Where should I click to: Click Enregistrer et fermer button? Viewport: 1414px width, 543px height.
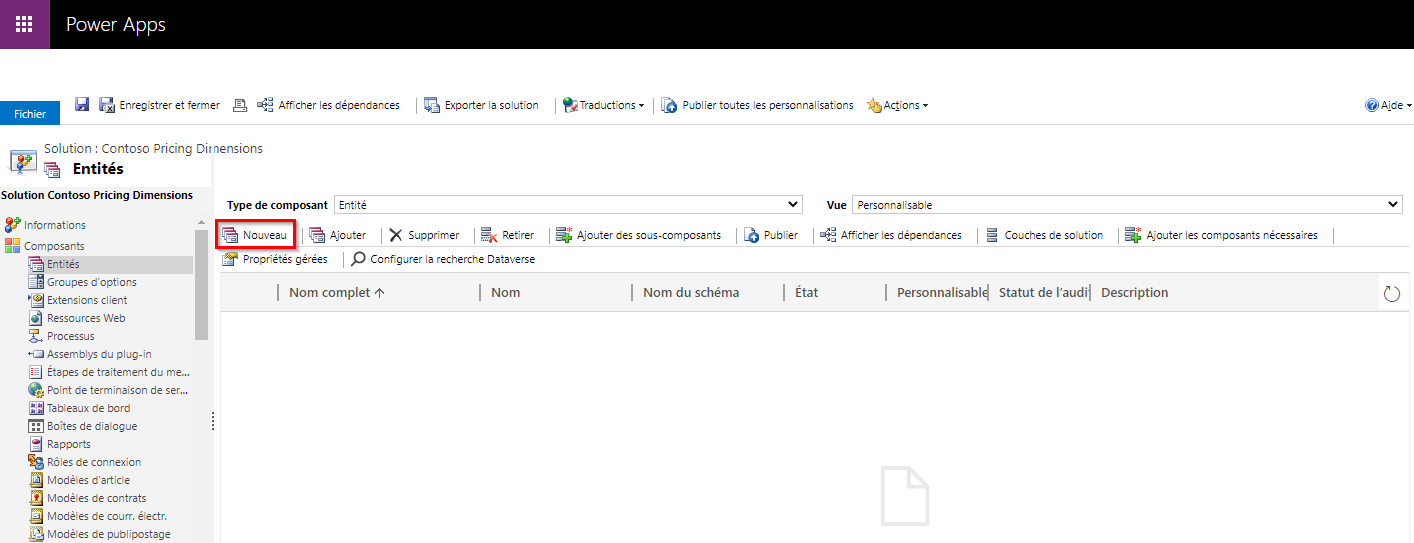[x=159, y=105]
